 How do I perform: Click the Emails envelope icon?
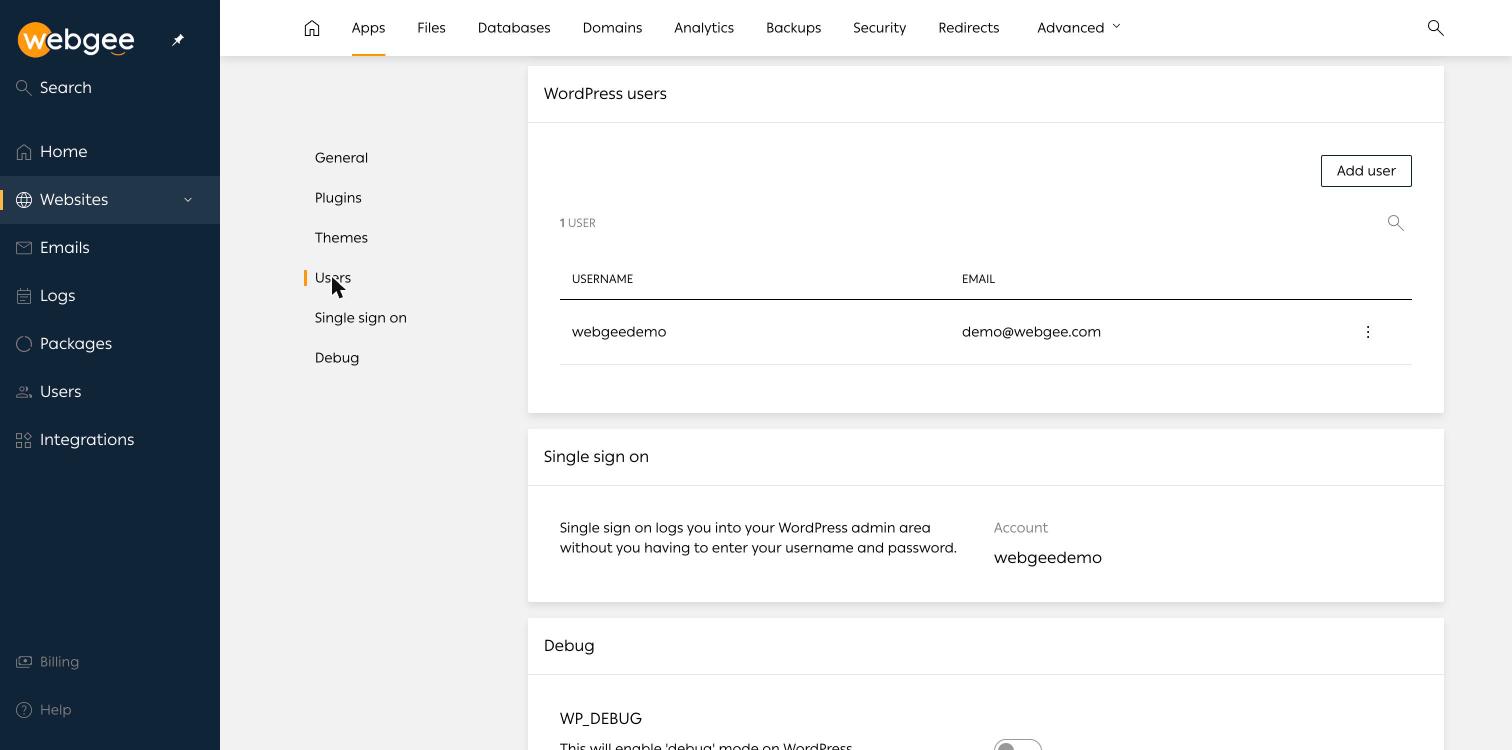(x=24, y=248)
